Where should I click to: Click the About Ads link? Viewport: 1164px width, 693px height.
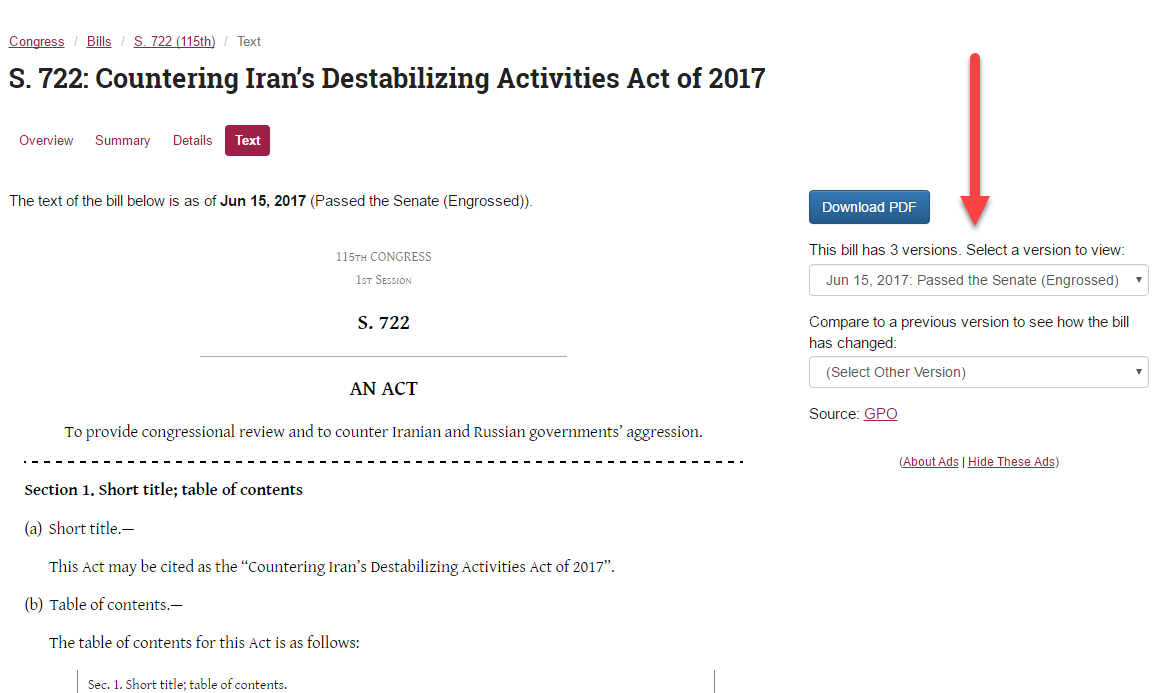click(931, 462)
